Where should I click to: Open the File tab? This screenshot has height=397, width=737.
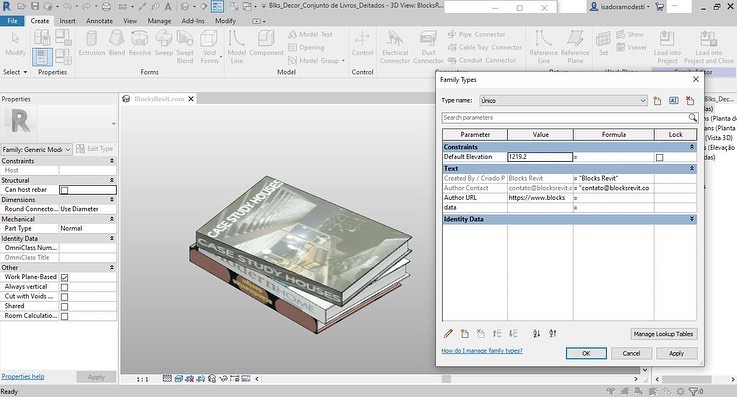(13, 21)
